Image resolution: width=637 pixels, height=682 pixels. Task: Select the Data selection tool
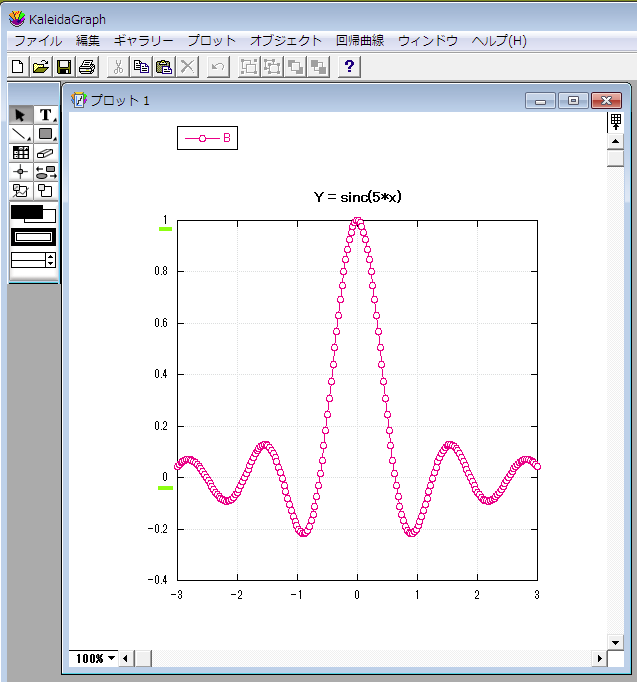click(21, 191)
